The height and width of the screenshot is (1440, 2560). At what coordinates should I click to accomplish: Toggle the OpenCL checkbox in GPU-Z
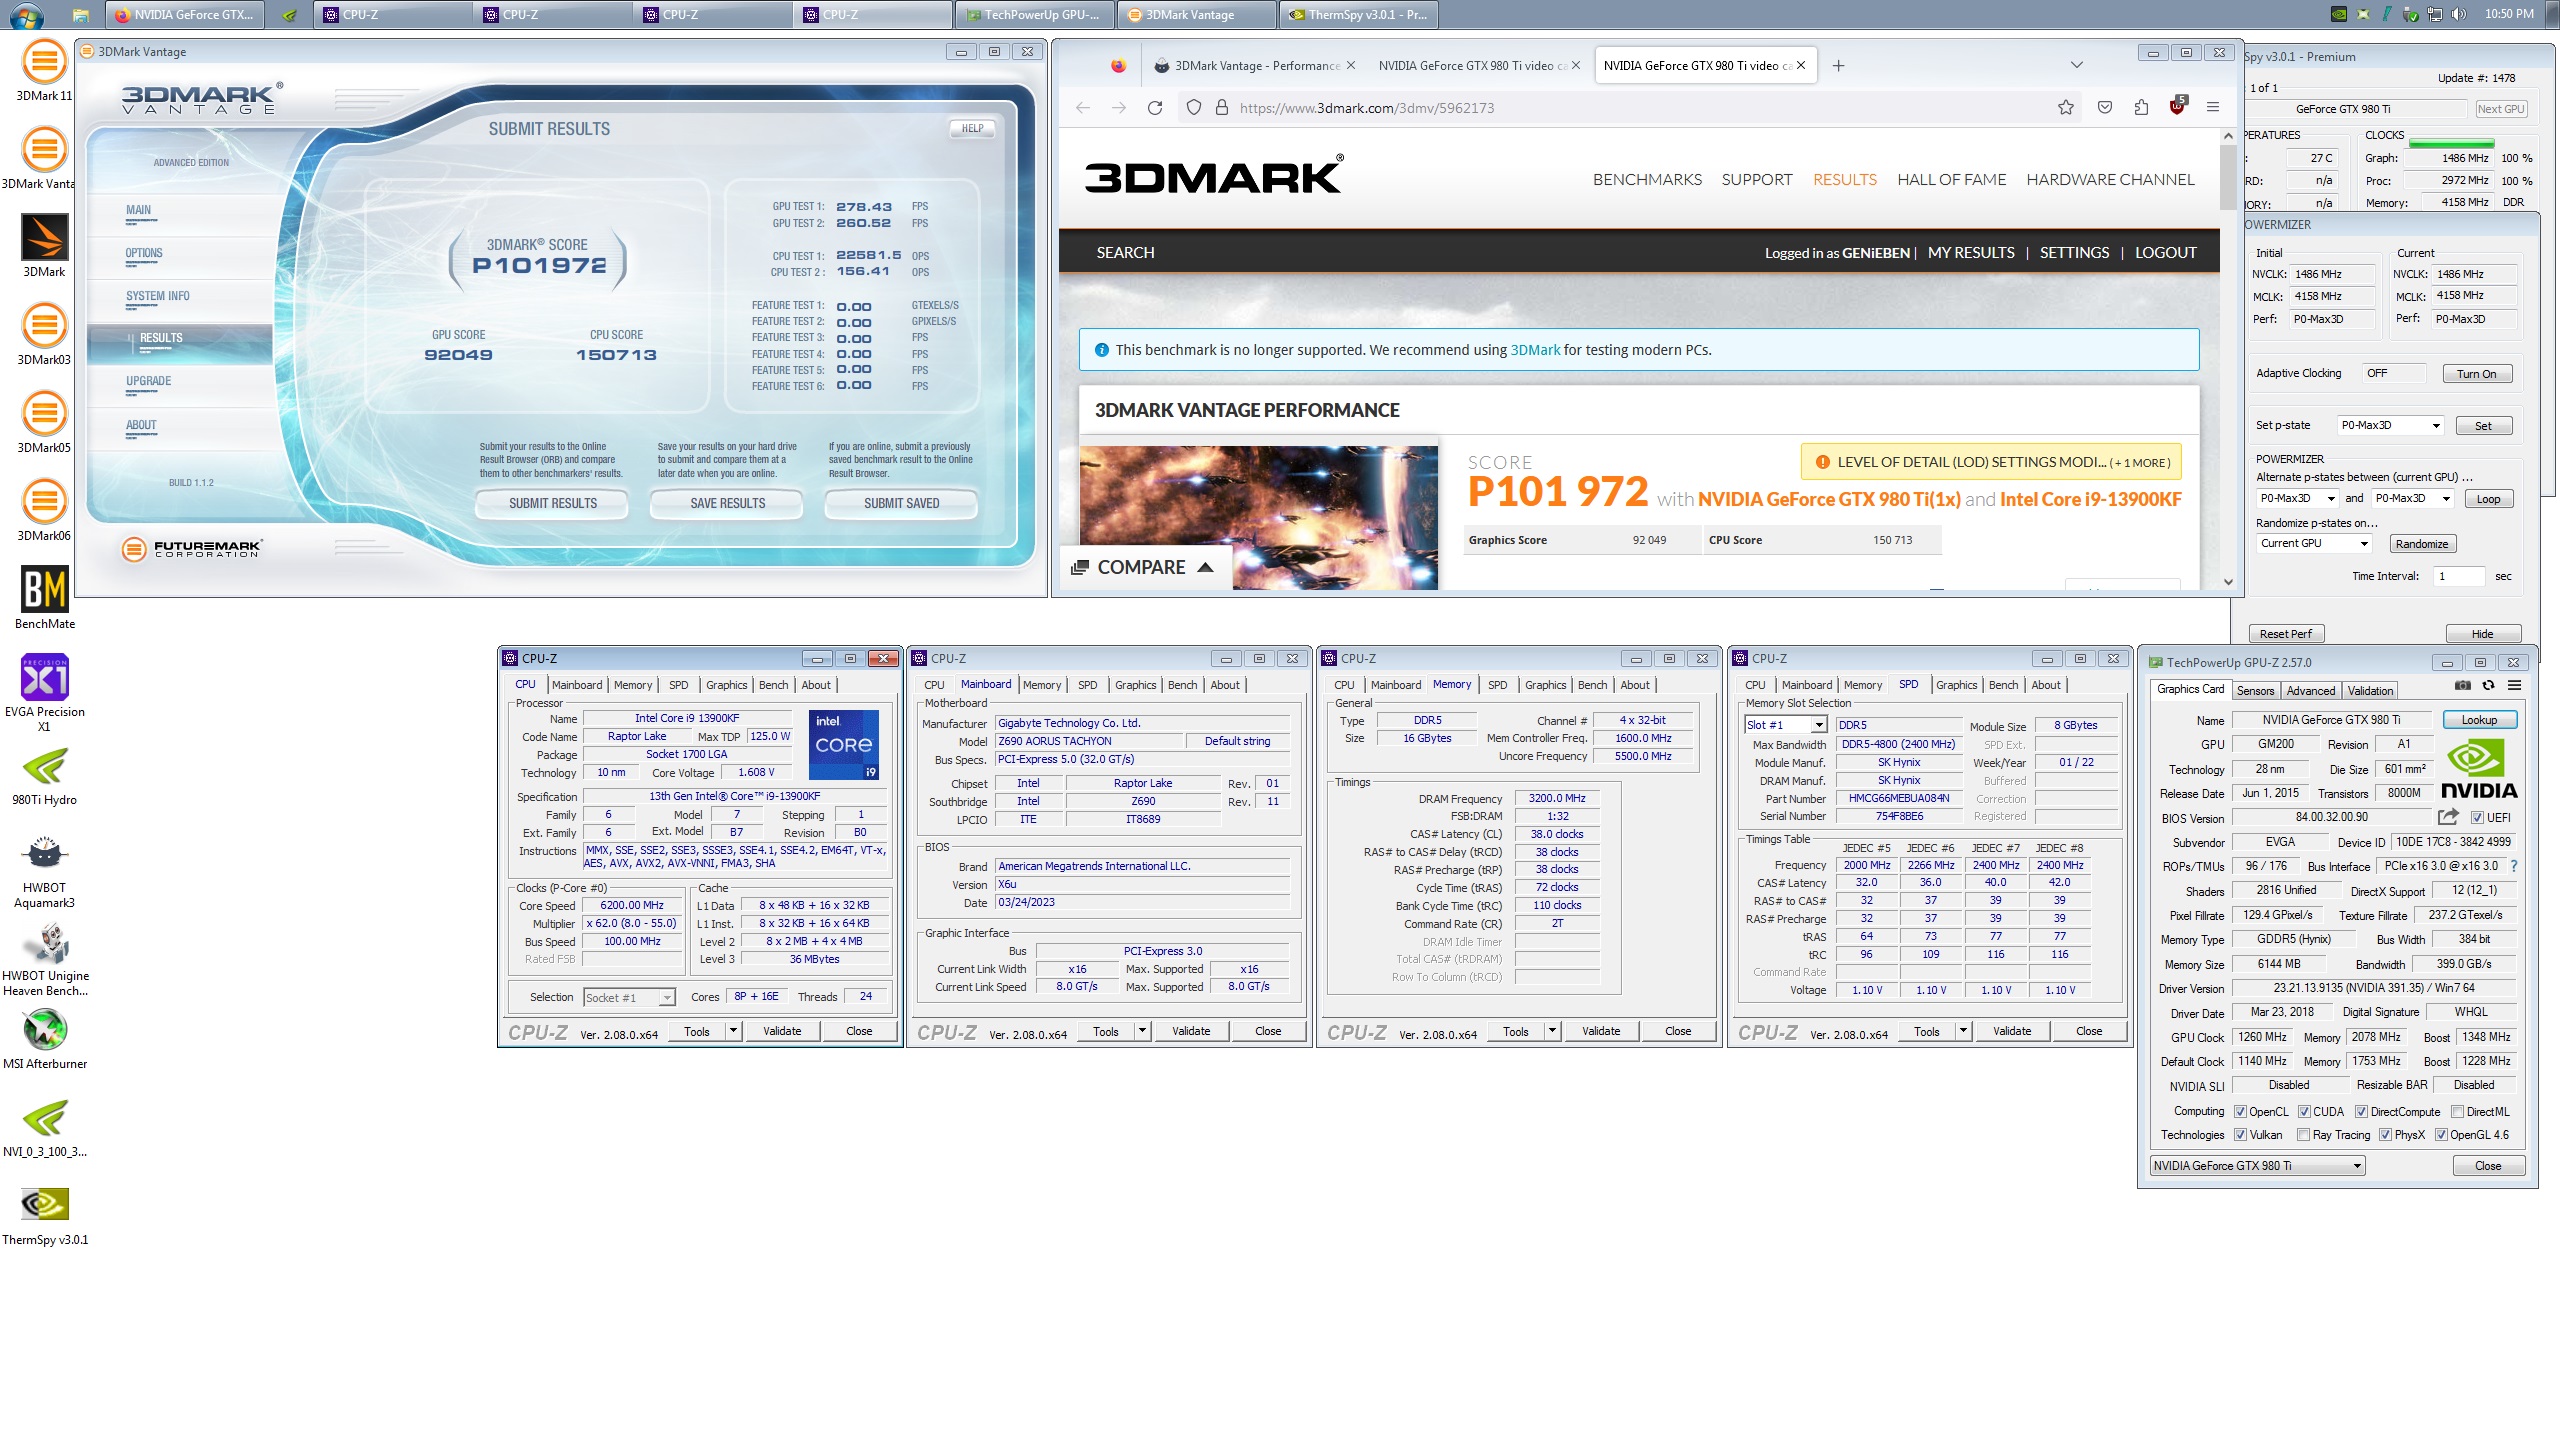pyautogui.click(x=2241, y=1112)
